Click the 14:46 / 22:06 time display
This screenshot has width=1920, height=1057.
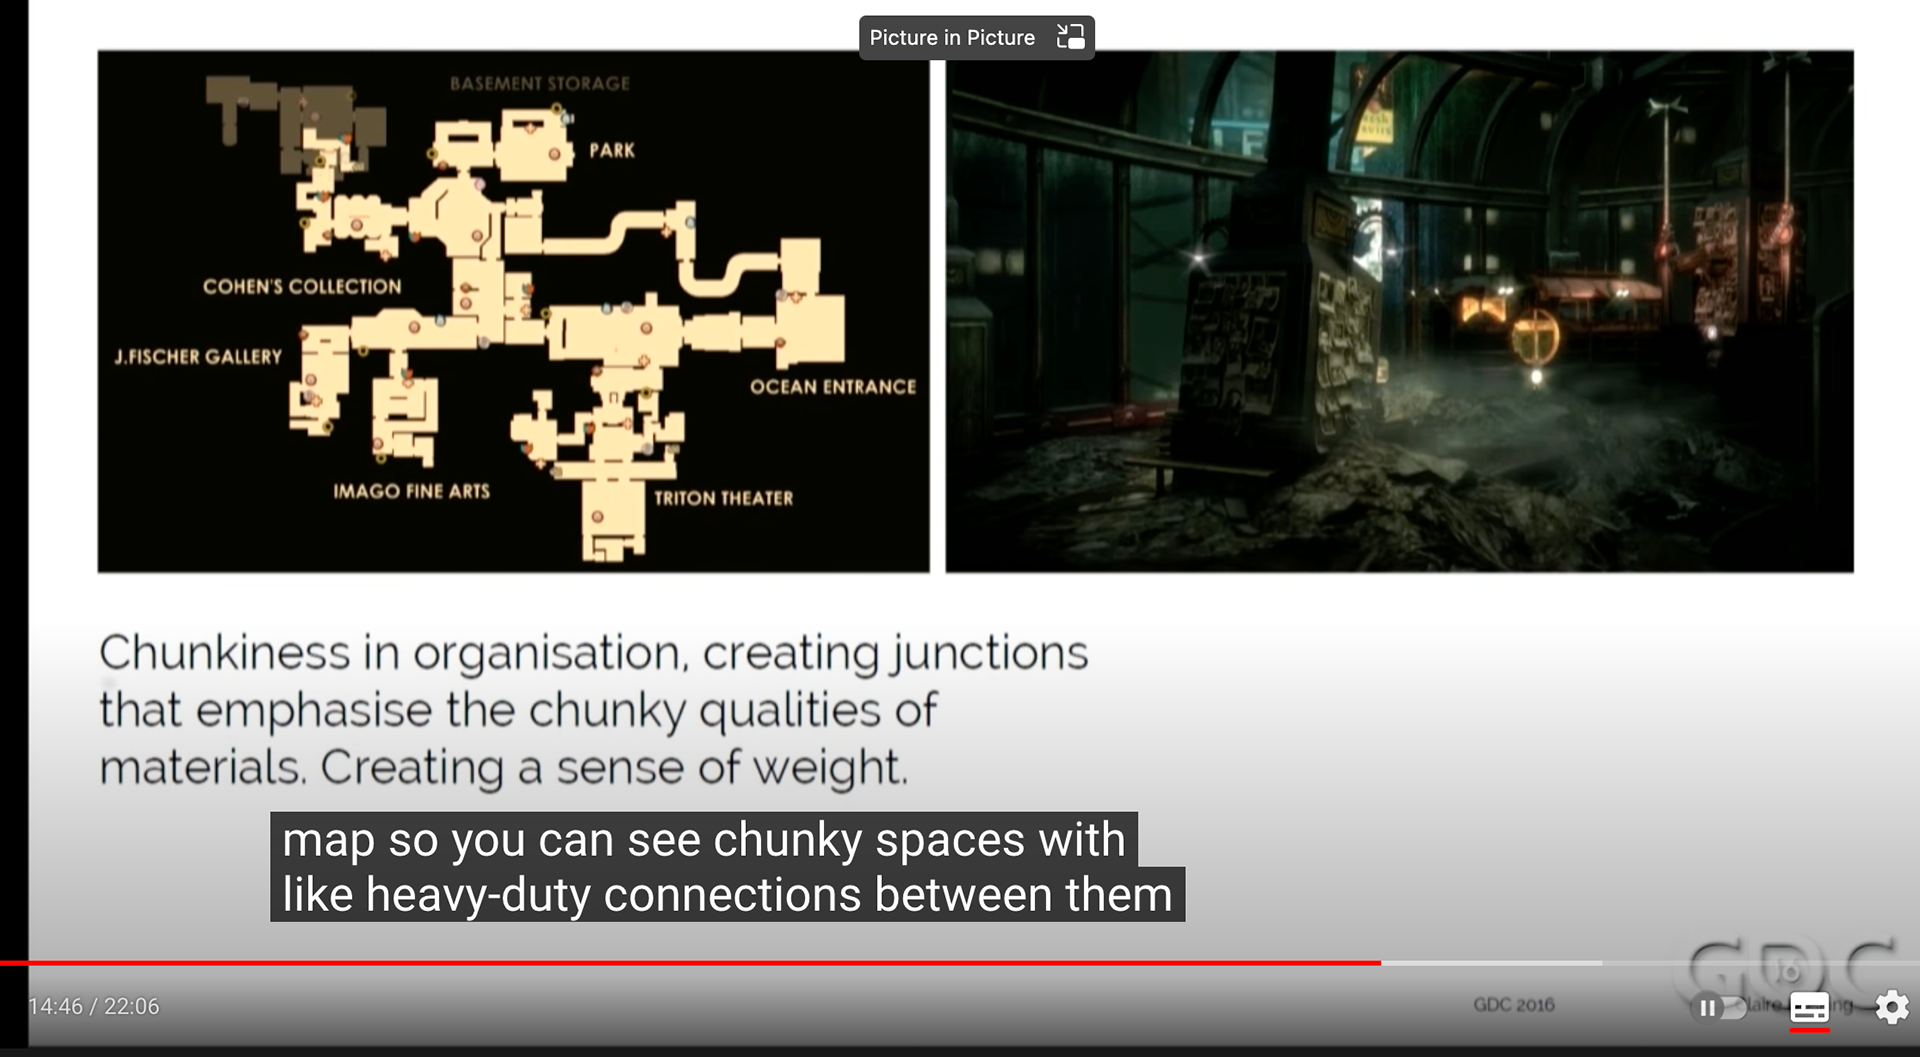94,1006
